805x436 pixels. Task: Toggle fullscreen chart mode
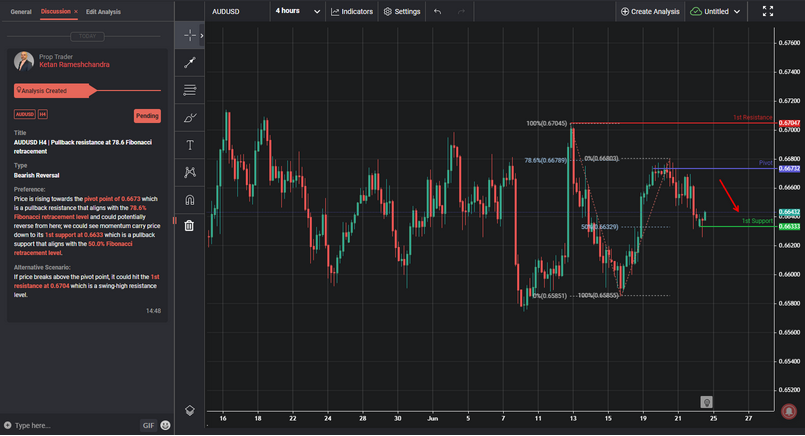[x=768, y=11]
